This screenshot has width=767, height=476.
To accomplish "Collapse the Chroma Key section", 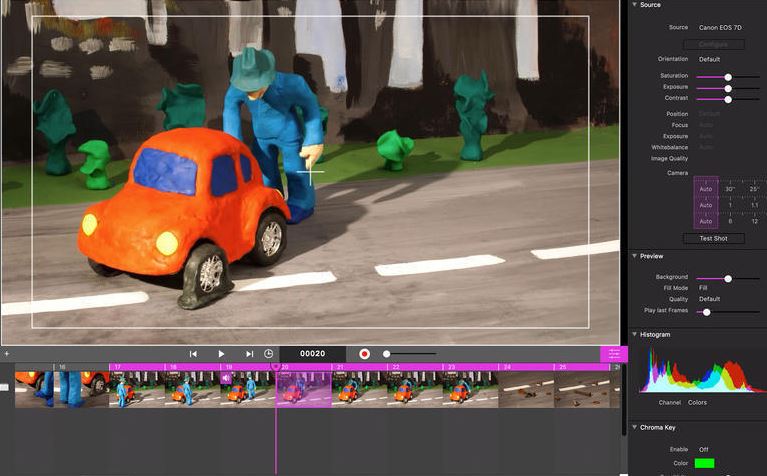I will point(634,427).
